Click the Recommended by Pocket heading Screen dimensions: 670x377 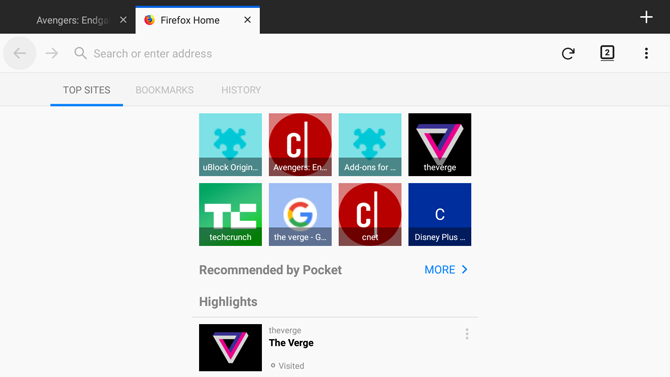(x=270, y=270)
